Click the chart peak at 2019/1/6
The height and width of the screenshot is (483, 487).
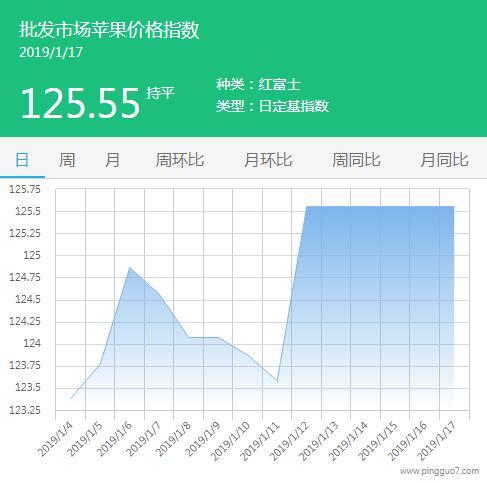[x=130, y=267]
